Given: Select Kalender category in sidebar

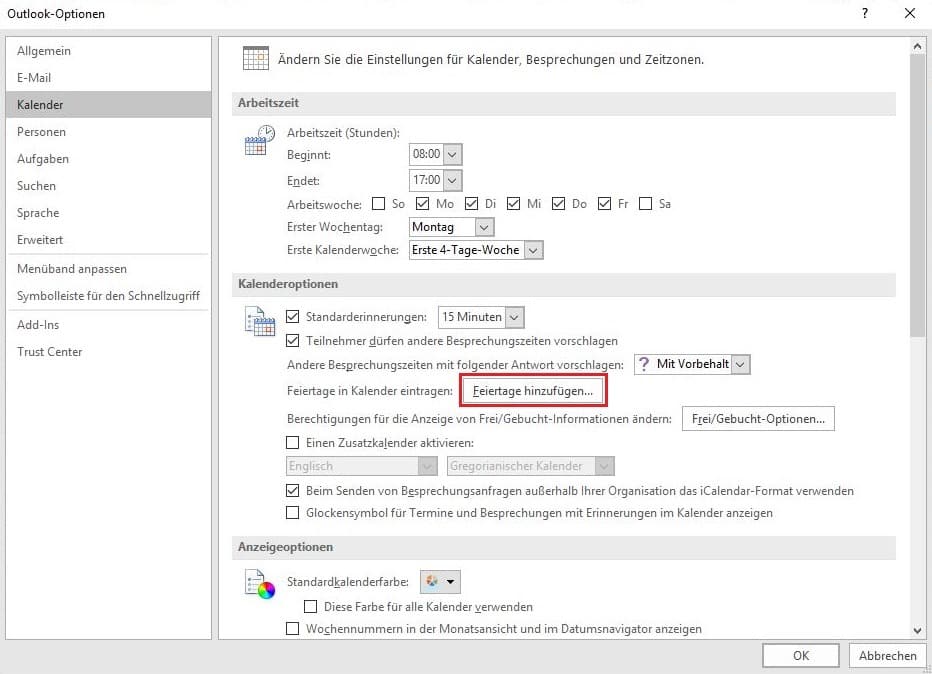Looking at the screenshot, I should (x=109, y=105).
